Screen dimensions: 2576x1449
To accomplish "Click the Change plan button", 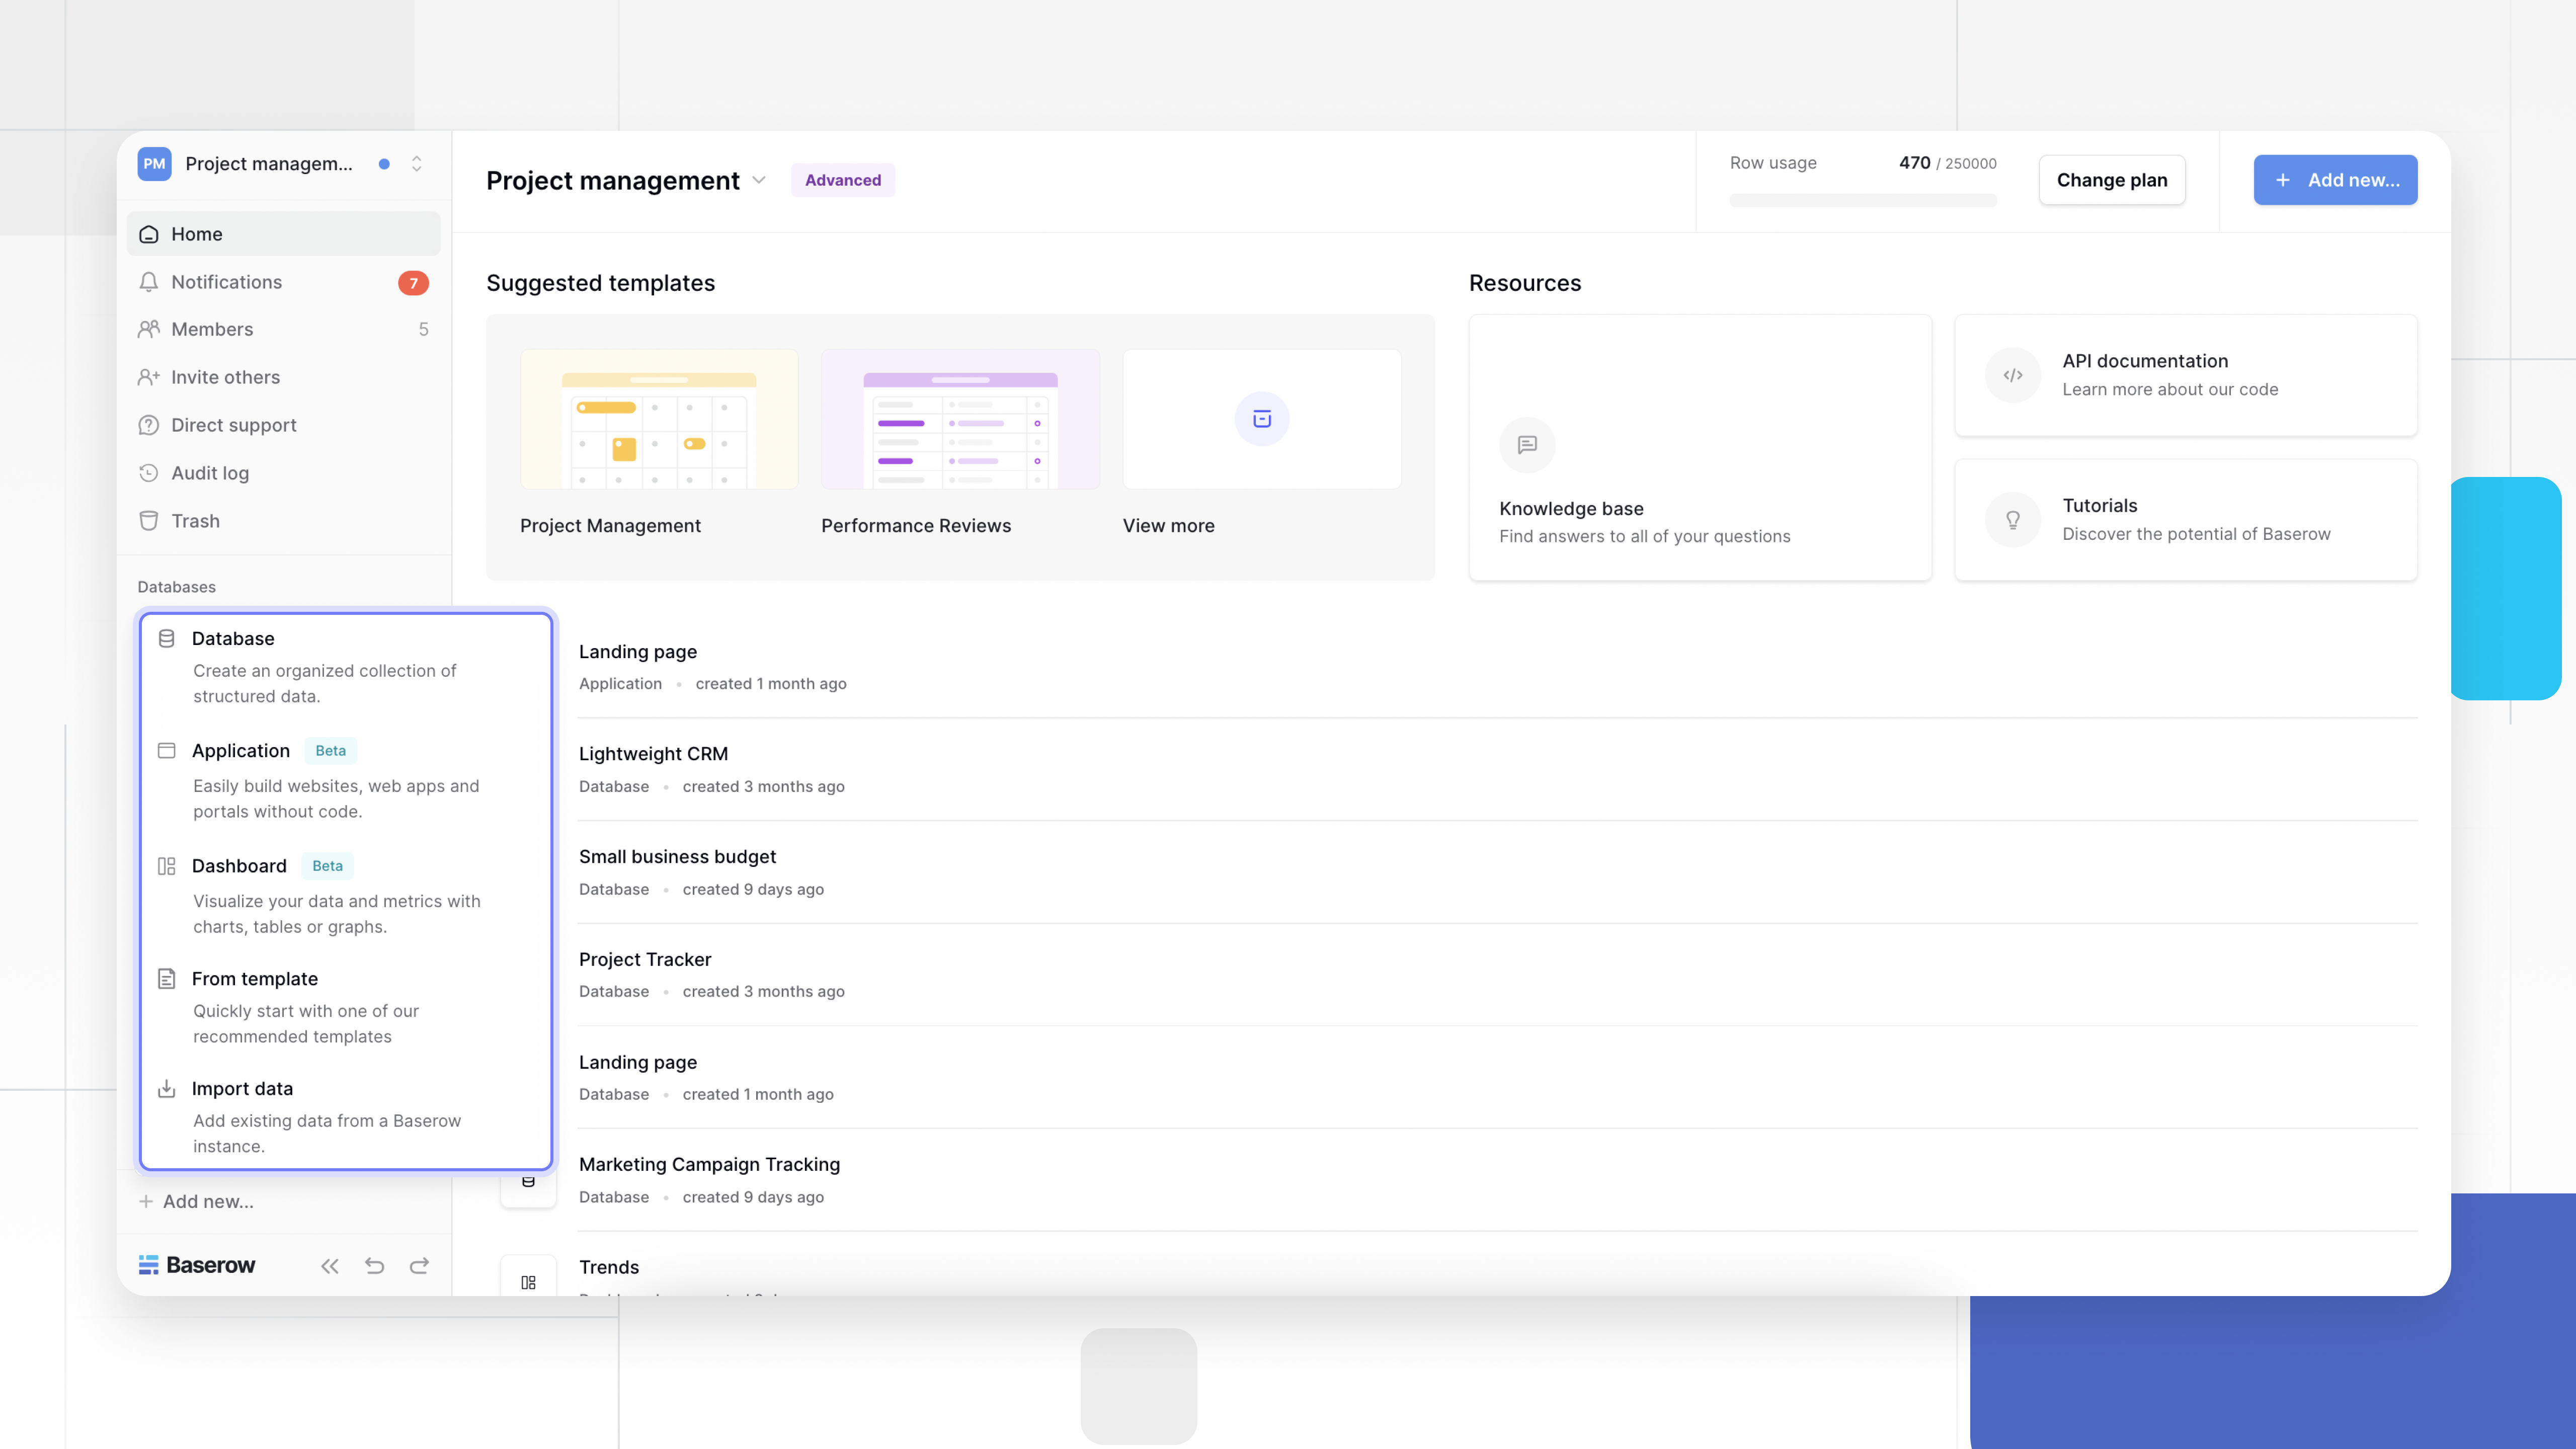I will (2111, 180).
